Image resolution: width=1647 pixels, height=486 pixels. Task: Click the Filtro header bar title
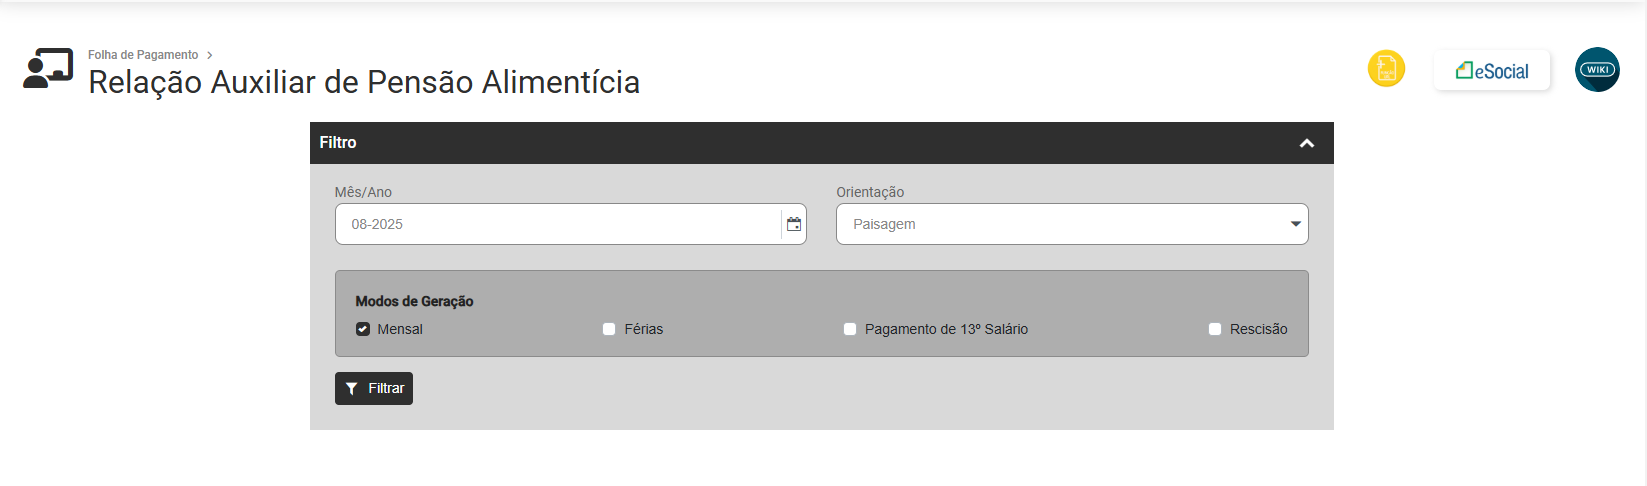click(338, 143)
